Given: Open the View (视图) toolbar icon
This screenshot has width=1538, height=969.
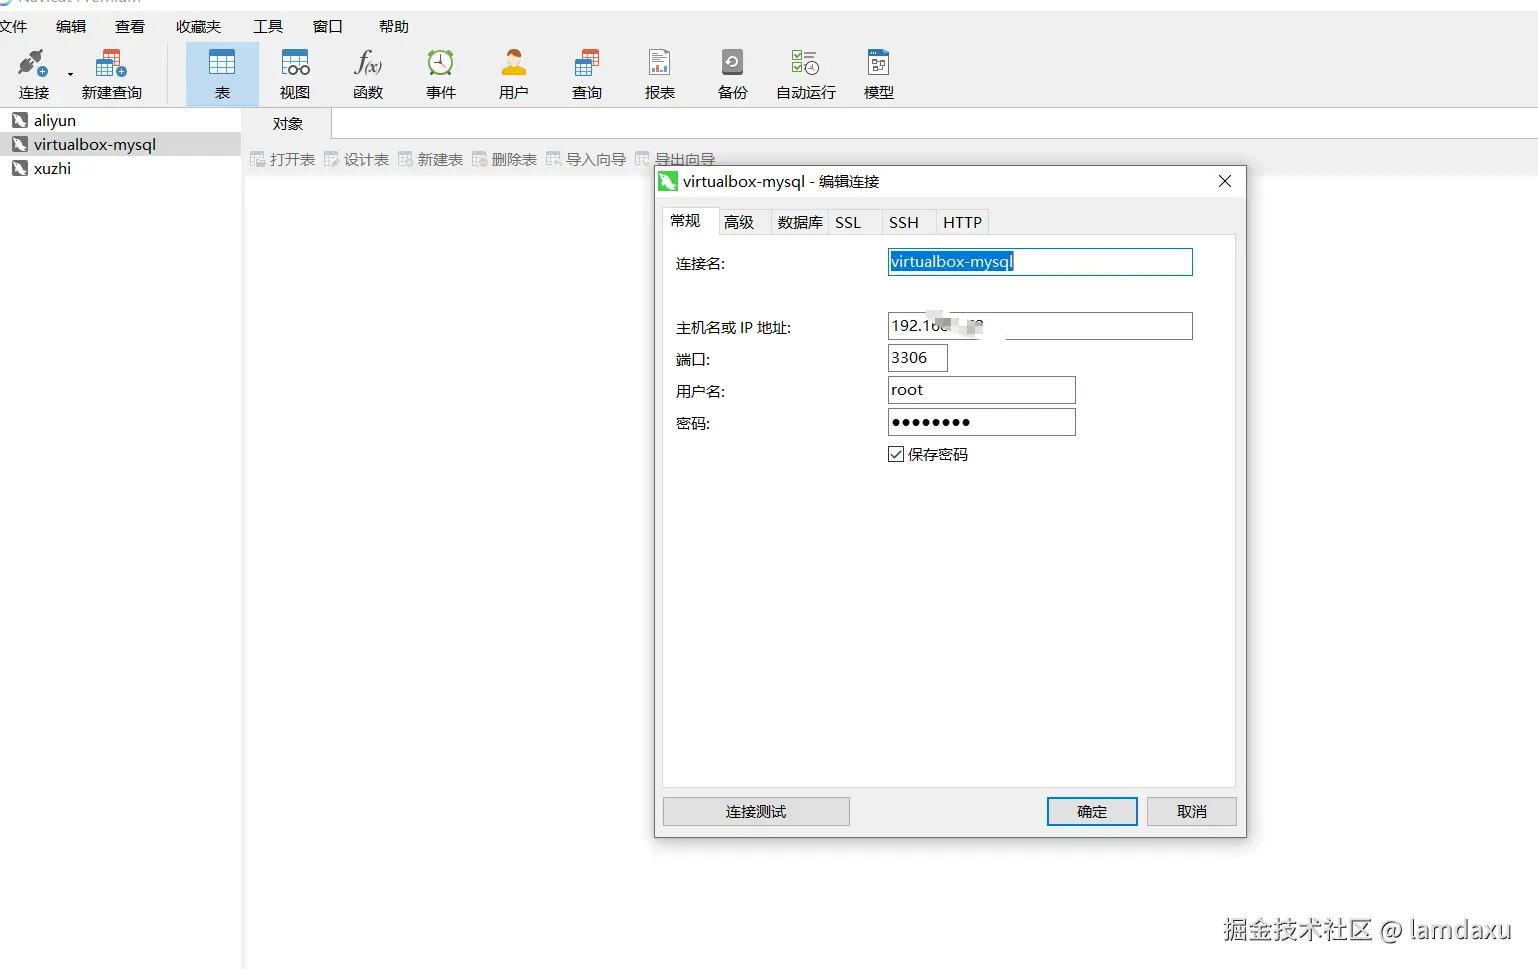Looking at the screenshot, I should click(295, 74).
